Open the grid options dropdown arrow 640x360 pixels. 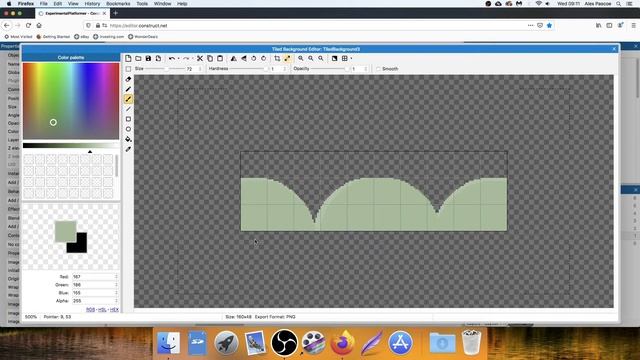(x=351, y=58)
